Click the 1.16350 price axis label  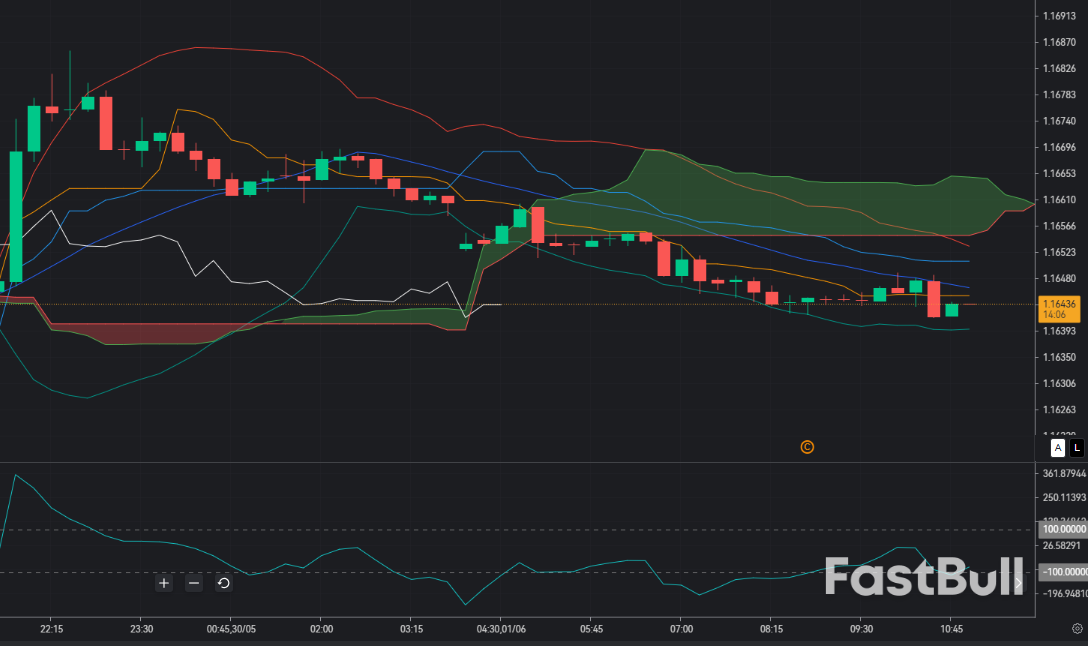[1060, 357]
